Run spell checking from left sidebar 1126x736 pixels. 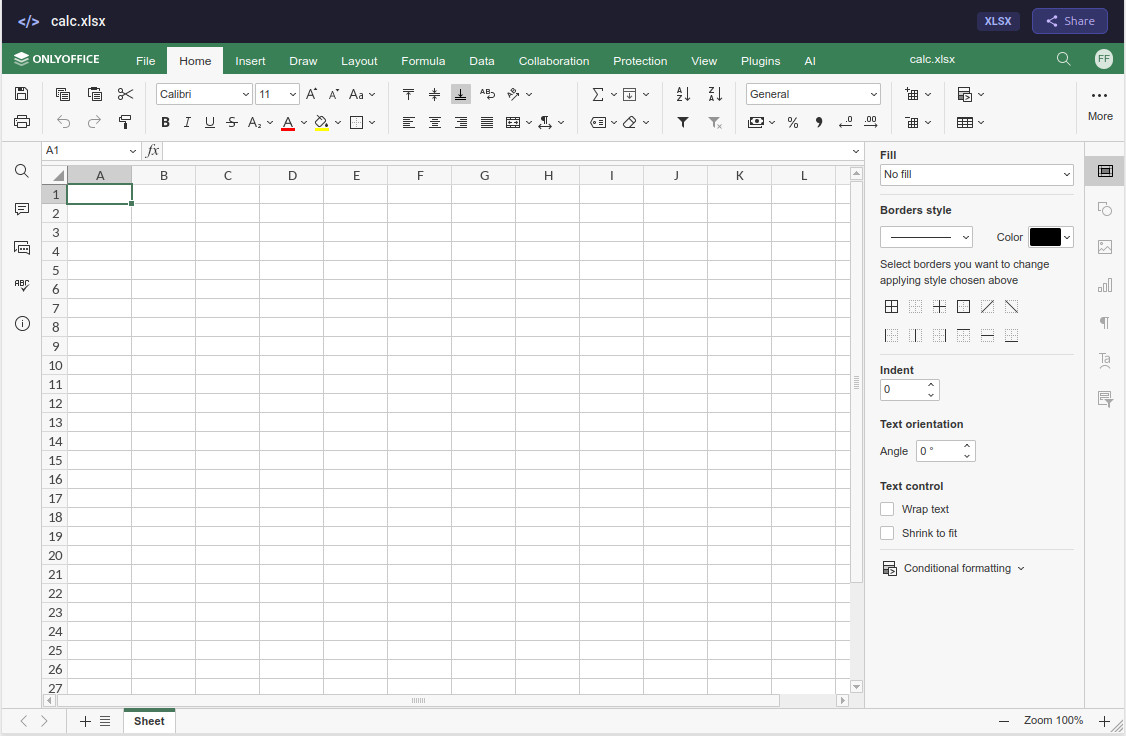pos(22,285)
